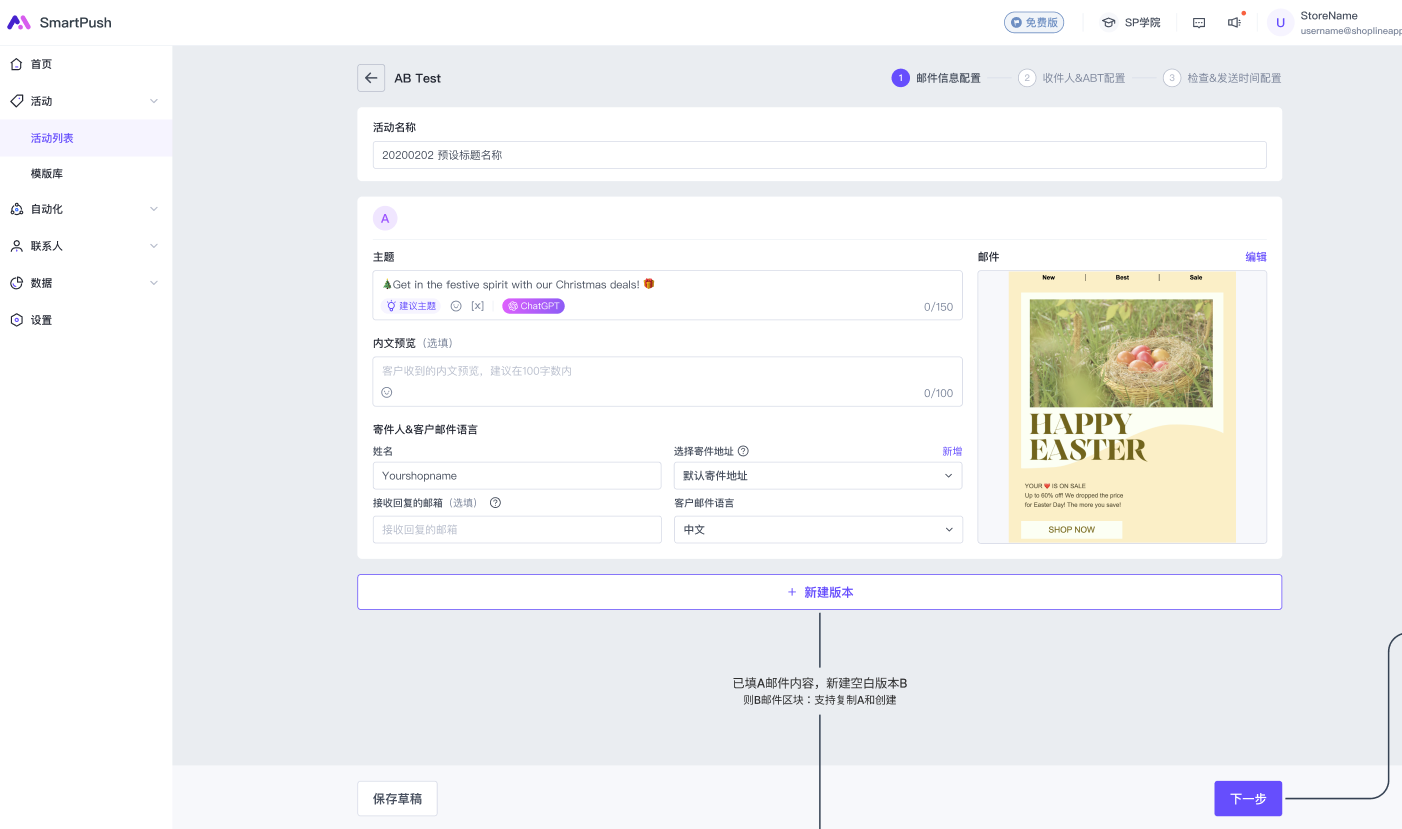
Task: Click the 新建版本 button
Action: 819,592
